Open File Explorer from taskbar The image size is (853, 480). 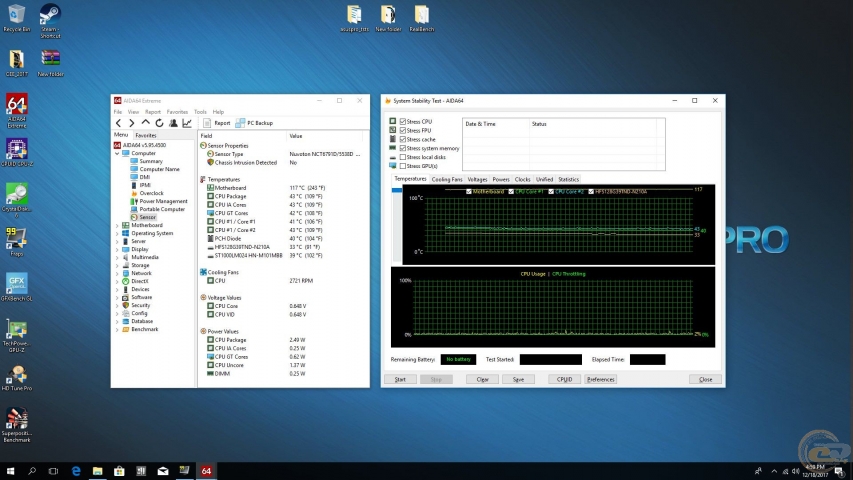(97, 471)
